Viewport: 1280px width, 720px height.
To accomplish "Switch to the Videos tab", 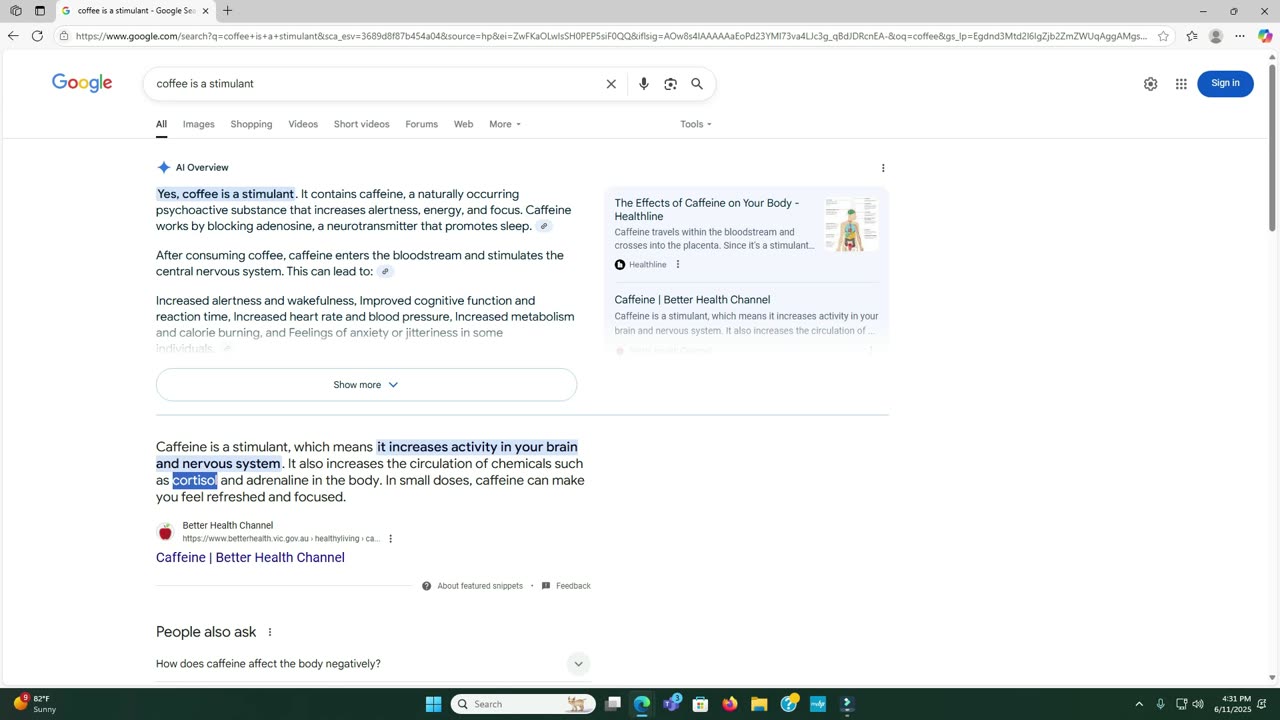I will pyautogui.click(x=303, y=124).
